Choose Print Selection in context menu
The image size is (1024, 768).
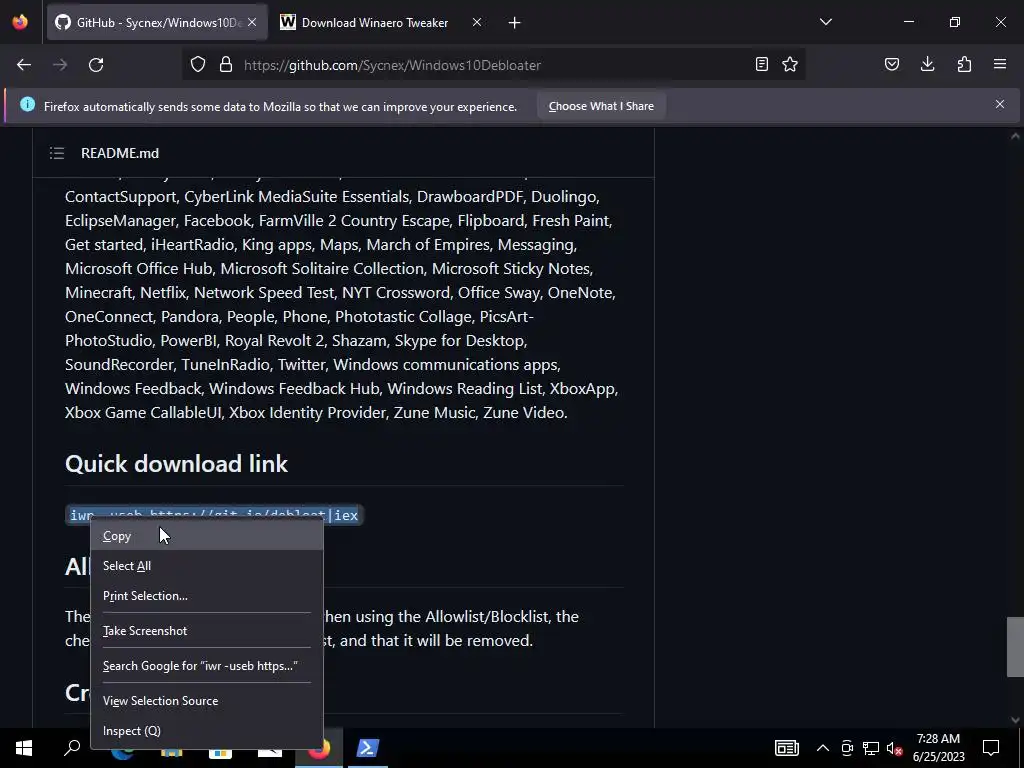(206, 596)
